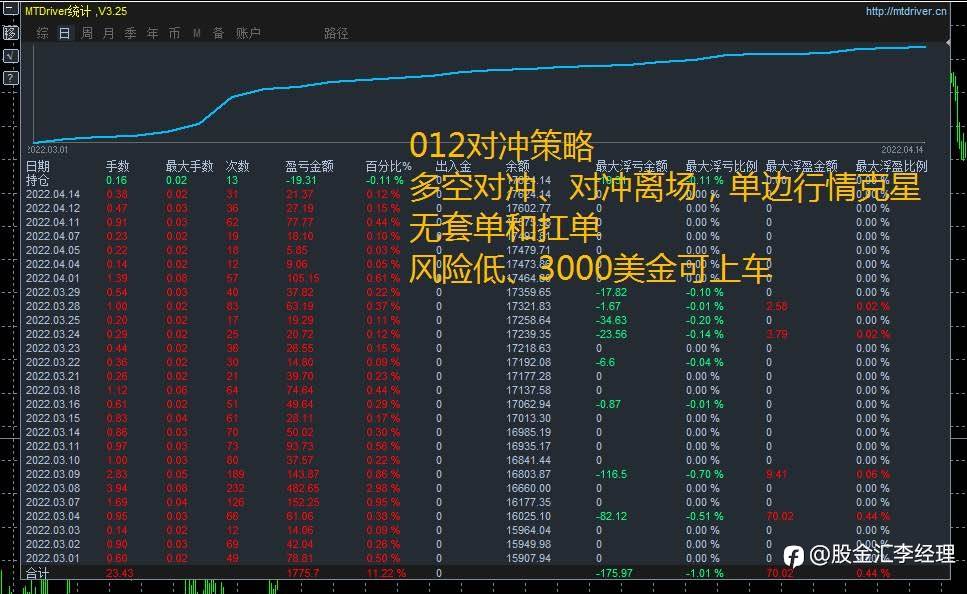967x594 pixels.
Task: Open the question mark help icon
Action: coord(10,78)
